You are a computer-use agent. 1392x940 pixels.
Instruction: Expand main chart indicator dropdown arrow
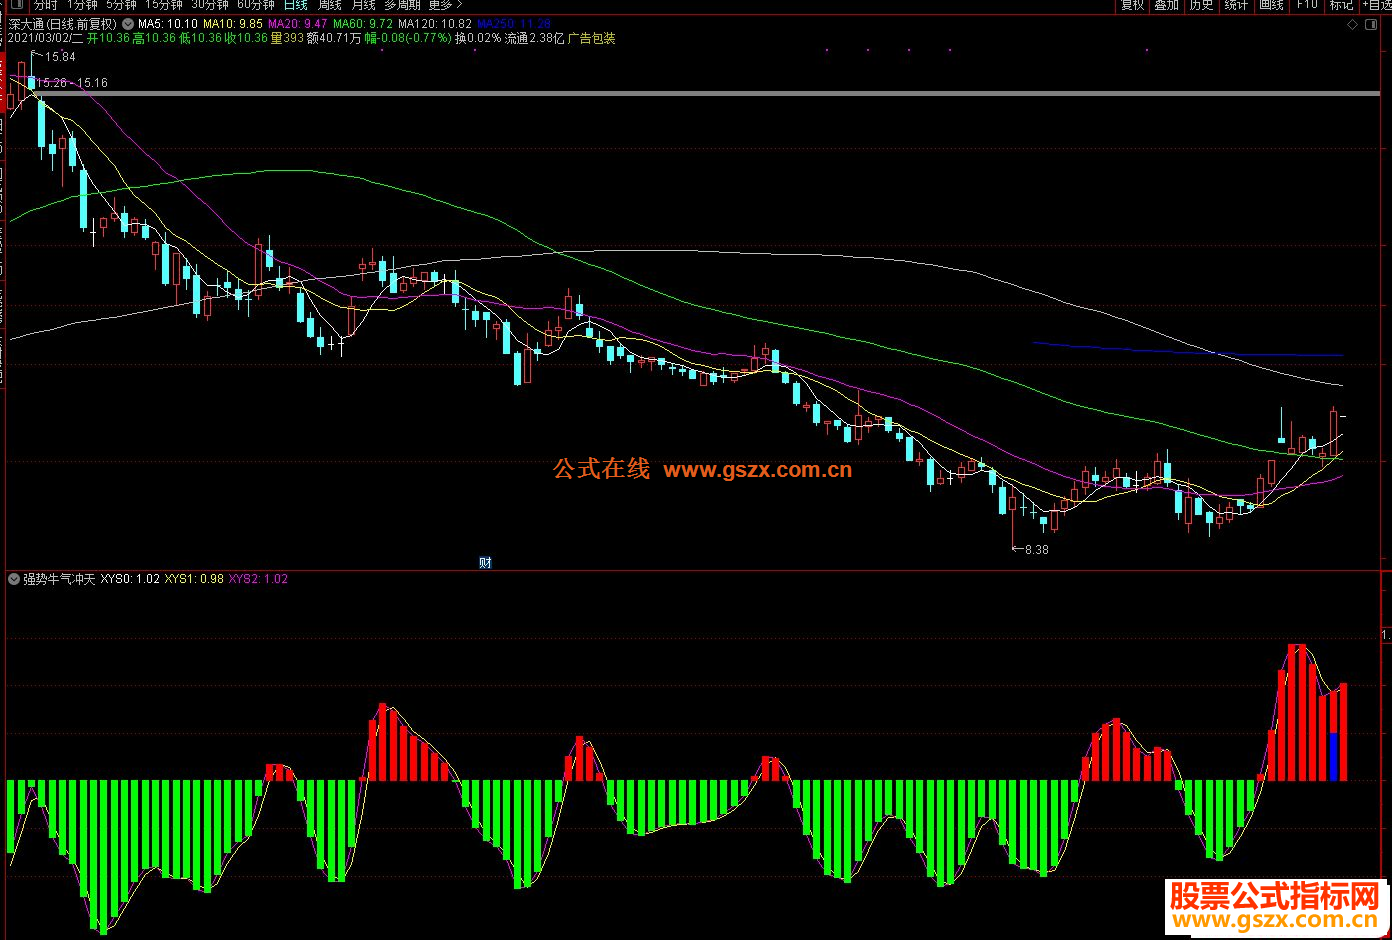128,23
